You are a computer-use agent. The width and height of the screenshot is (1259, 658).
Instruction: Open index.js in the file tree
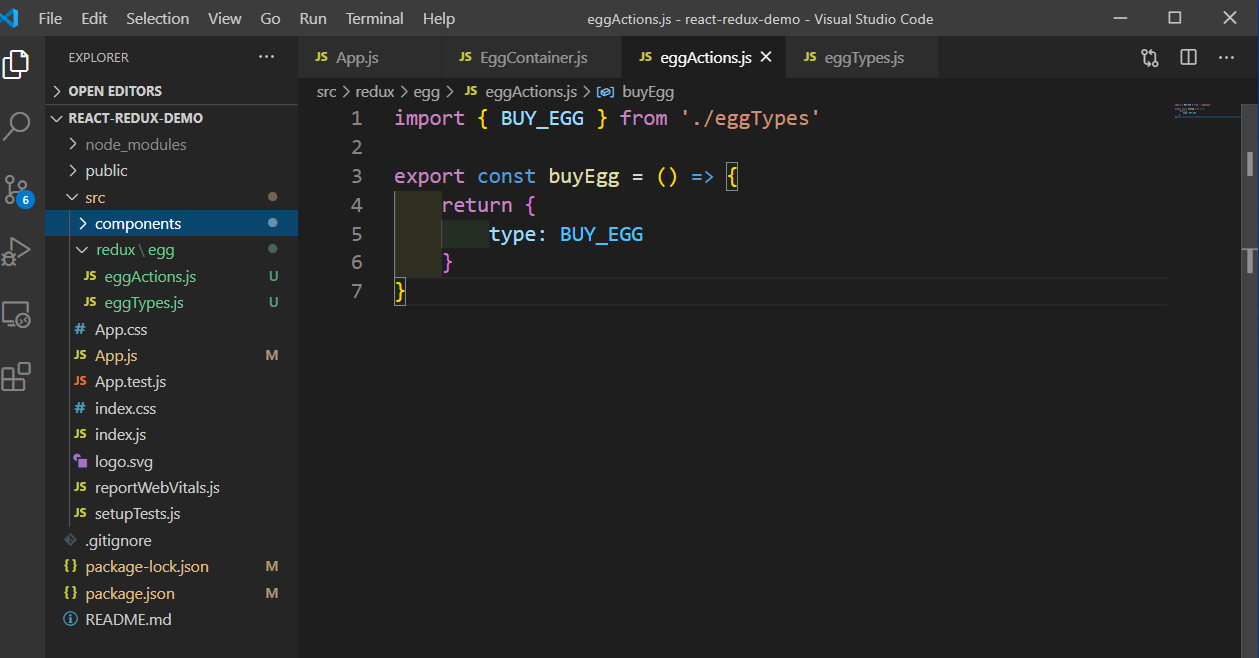(x=172, y=434)
